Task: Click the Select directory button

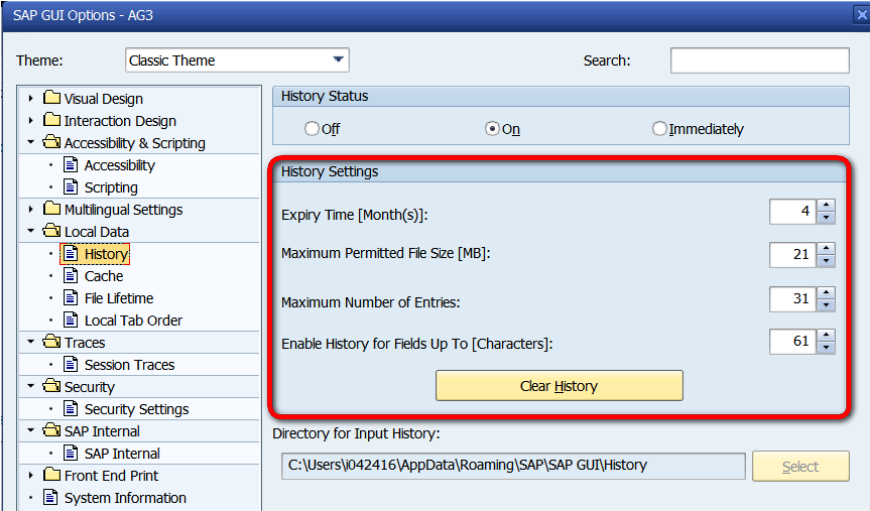Action: [801, 466]
